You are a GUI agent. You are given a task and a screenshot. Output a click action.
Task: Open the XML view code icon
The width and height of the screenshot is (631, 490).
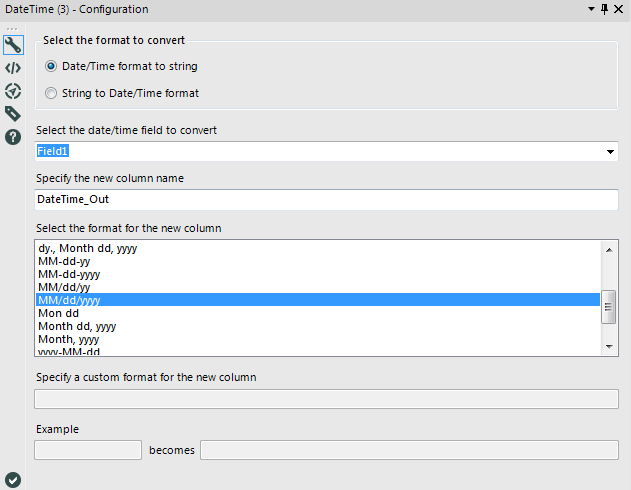pos(13,68)
